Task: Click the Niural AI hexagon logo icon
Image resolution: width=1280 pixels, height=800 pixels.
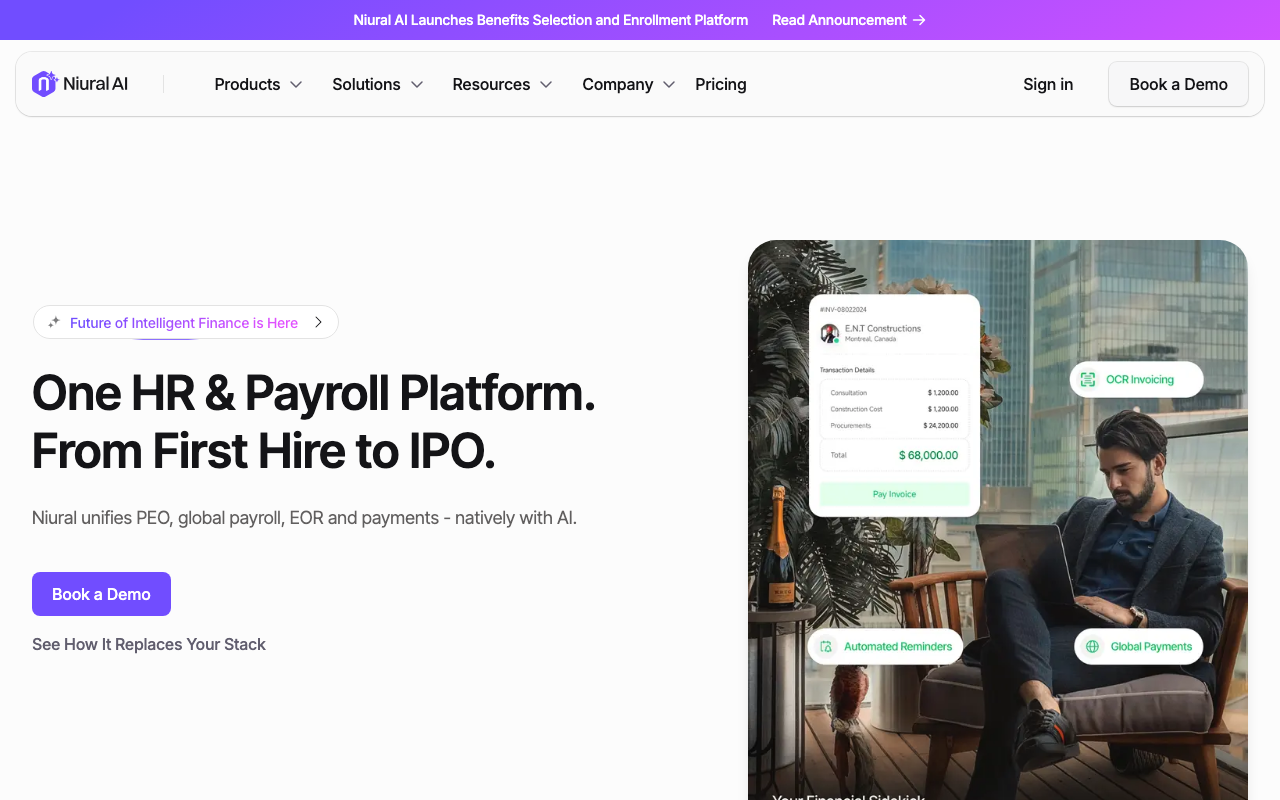Action: click(x=45, y=84)
